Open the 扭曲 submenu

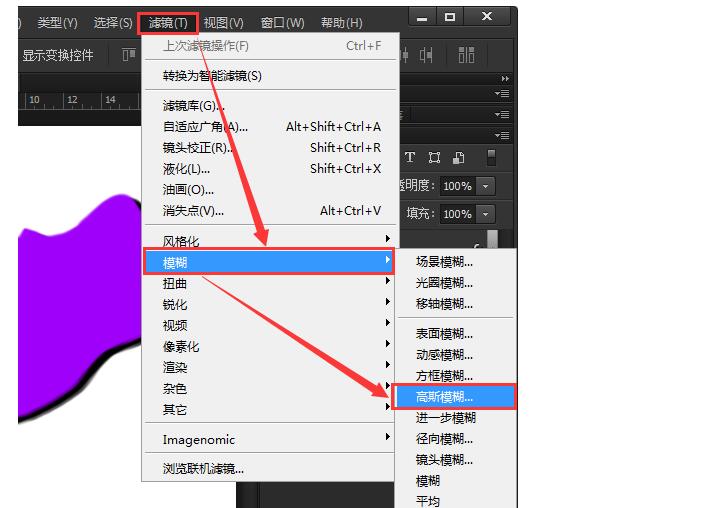pyautogui.click(x=269, y=283)
